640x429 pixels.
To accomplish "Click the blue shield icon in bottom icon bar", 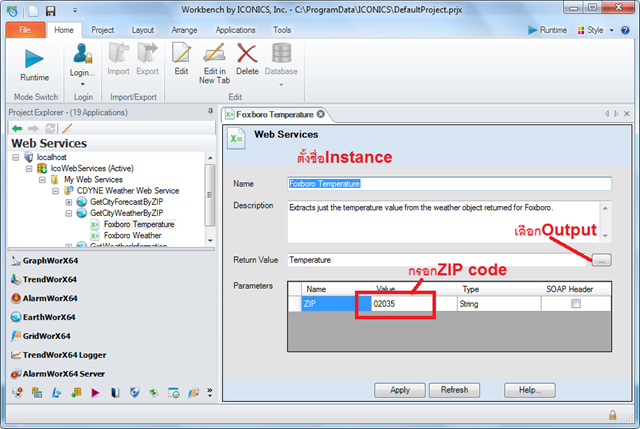I will pos(134,393).
